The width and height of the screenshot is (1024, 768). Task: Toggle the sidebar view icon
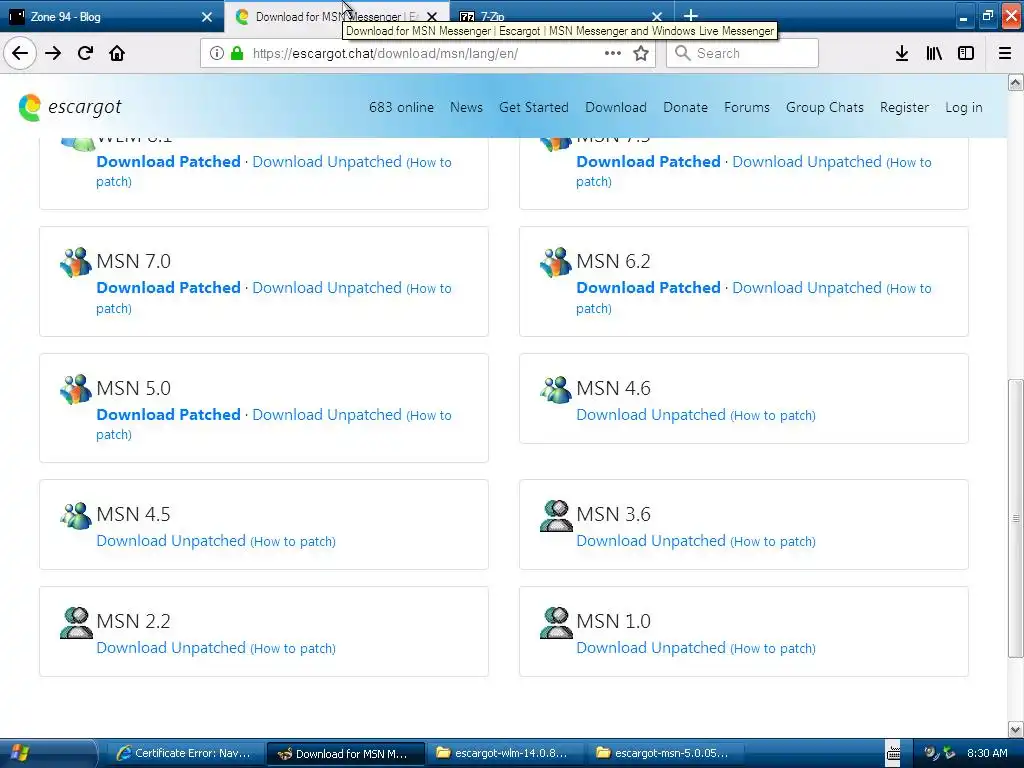click(x=966, y=53)
